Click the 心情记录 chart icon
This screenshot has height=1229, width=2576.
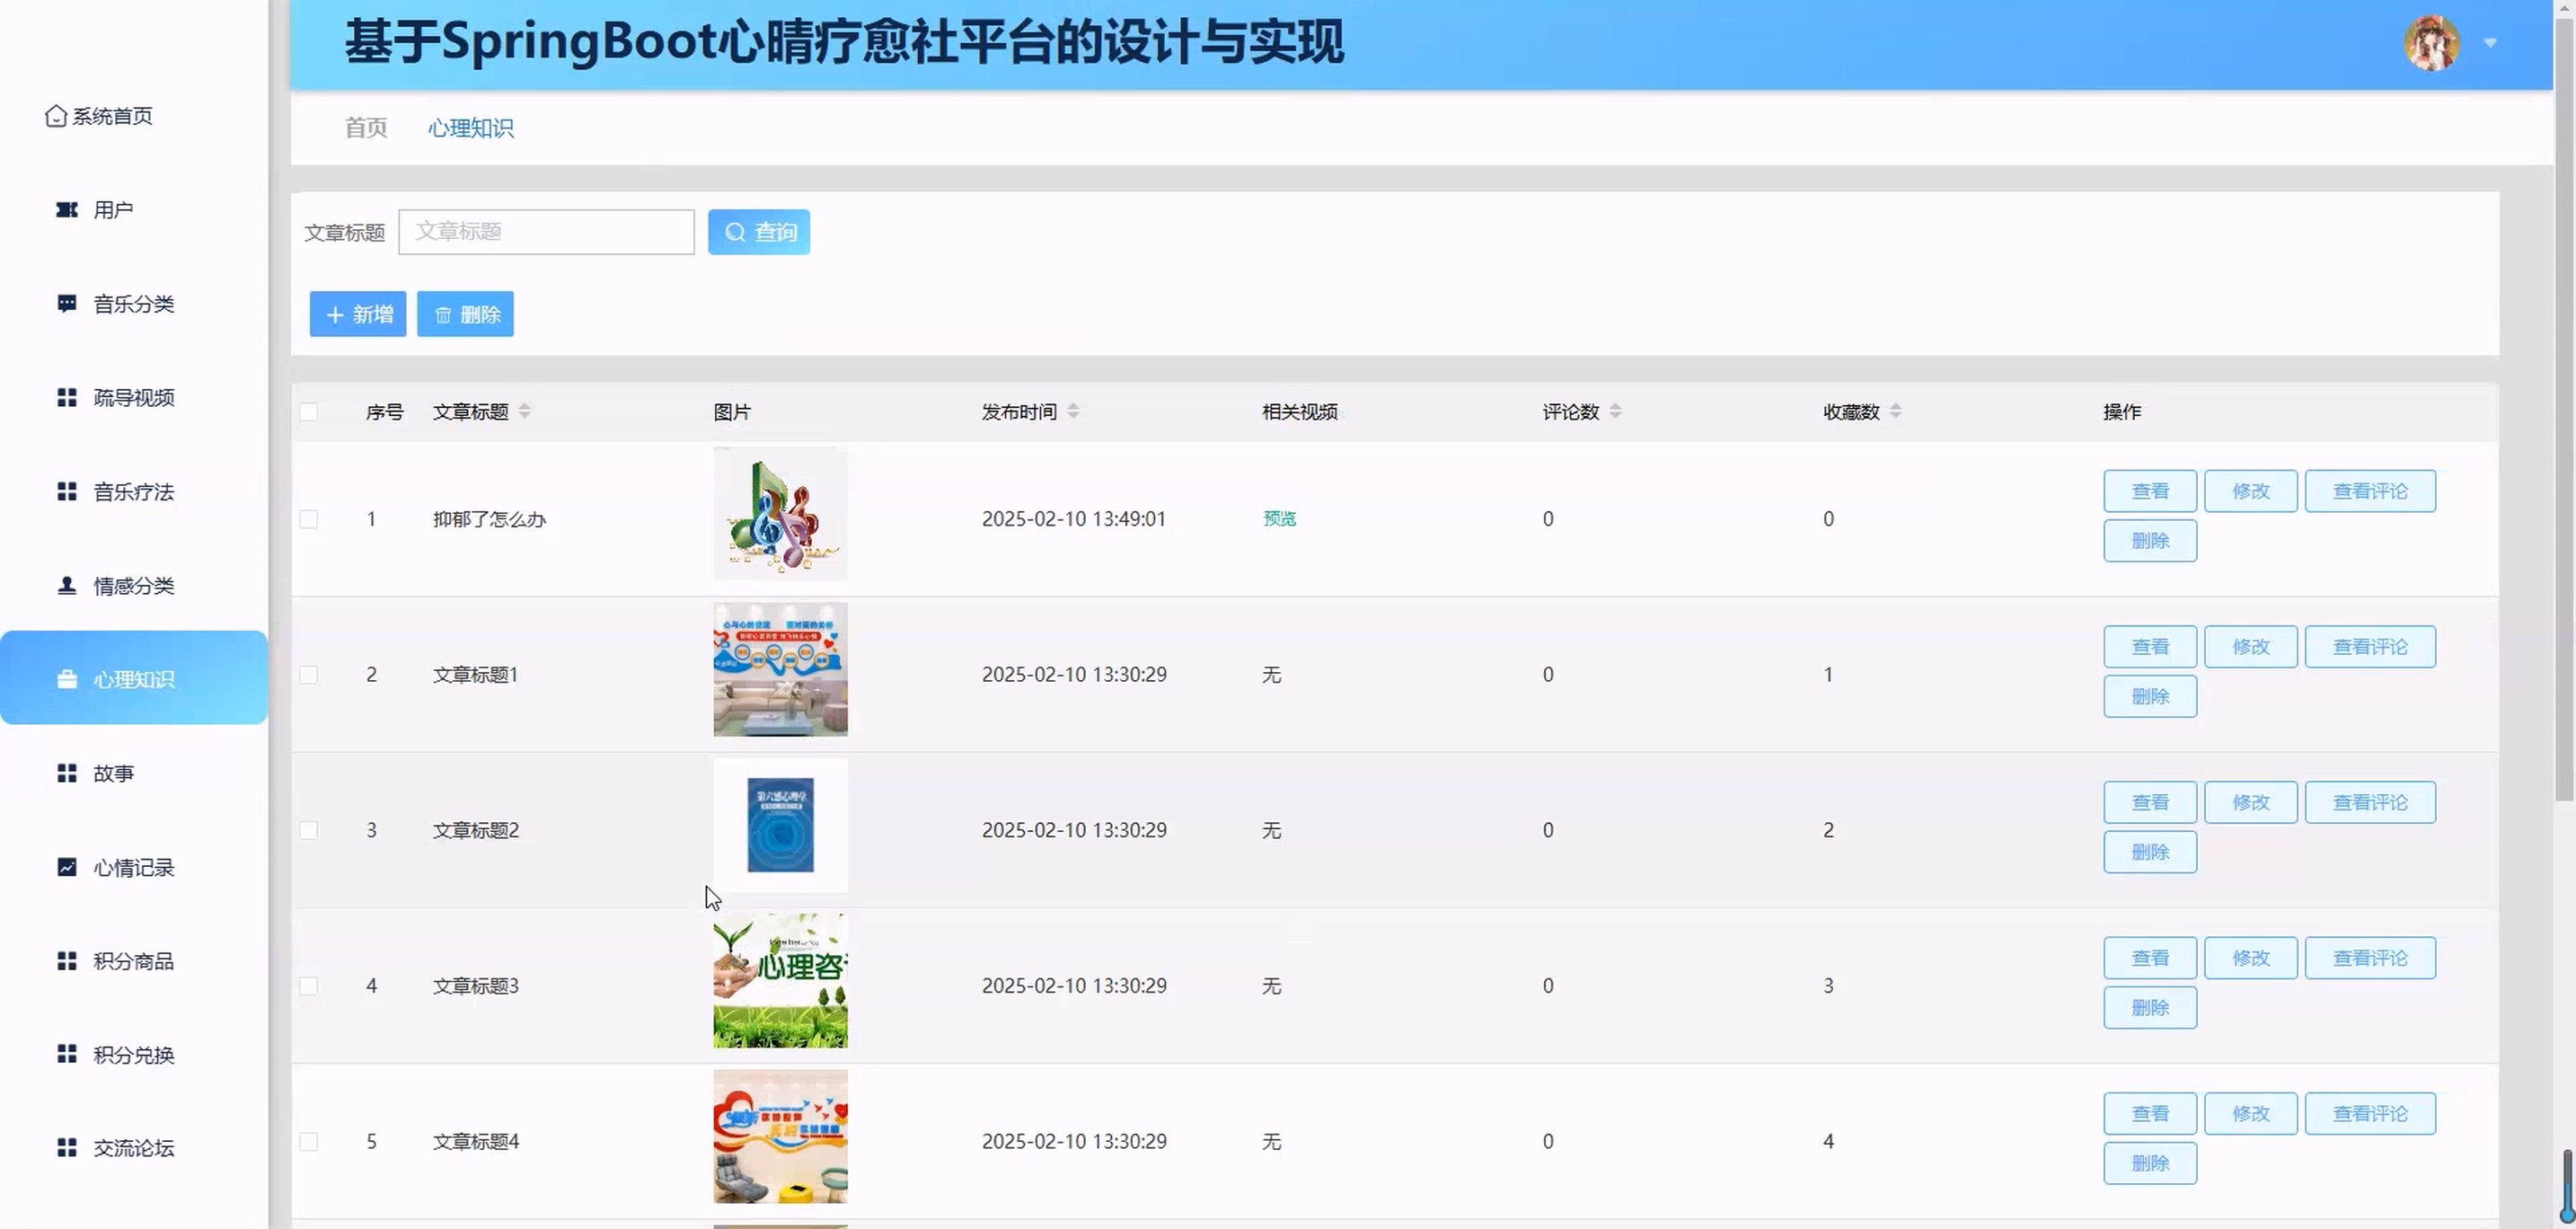(67, 867)
